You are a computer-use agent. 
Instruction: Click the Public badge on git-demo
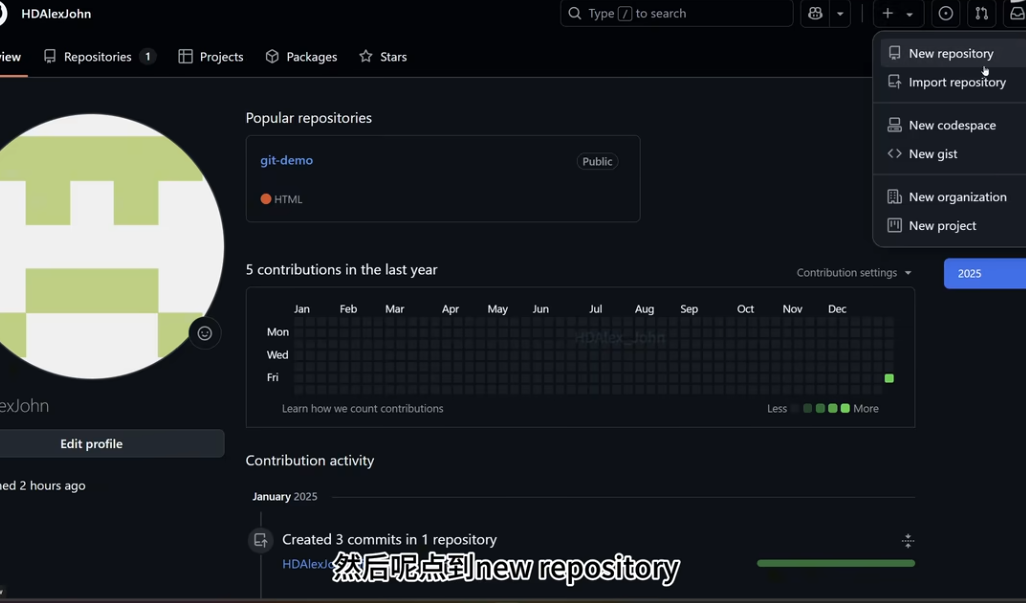[x=597, y=162]
